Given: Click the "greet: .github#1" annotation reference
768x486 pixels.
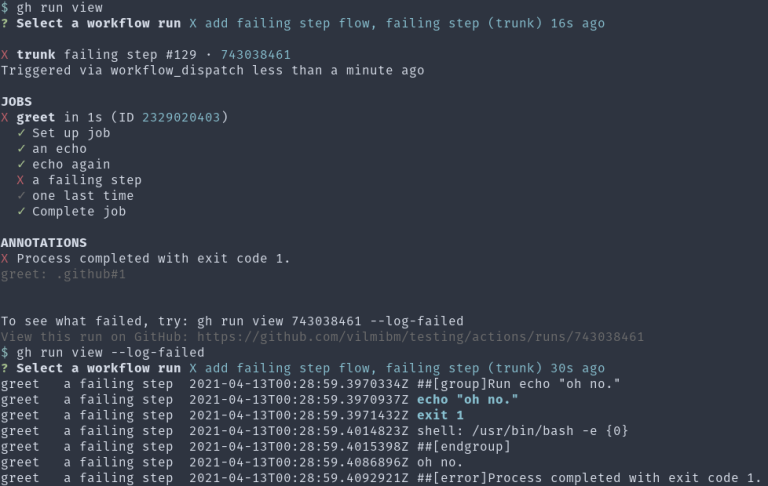Looking at the screenshot, I should (x=63, y=274).
